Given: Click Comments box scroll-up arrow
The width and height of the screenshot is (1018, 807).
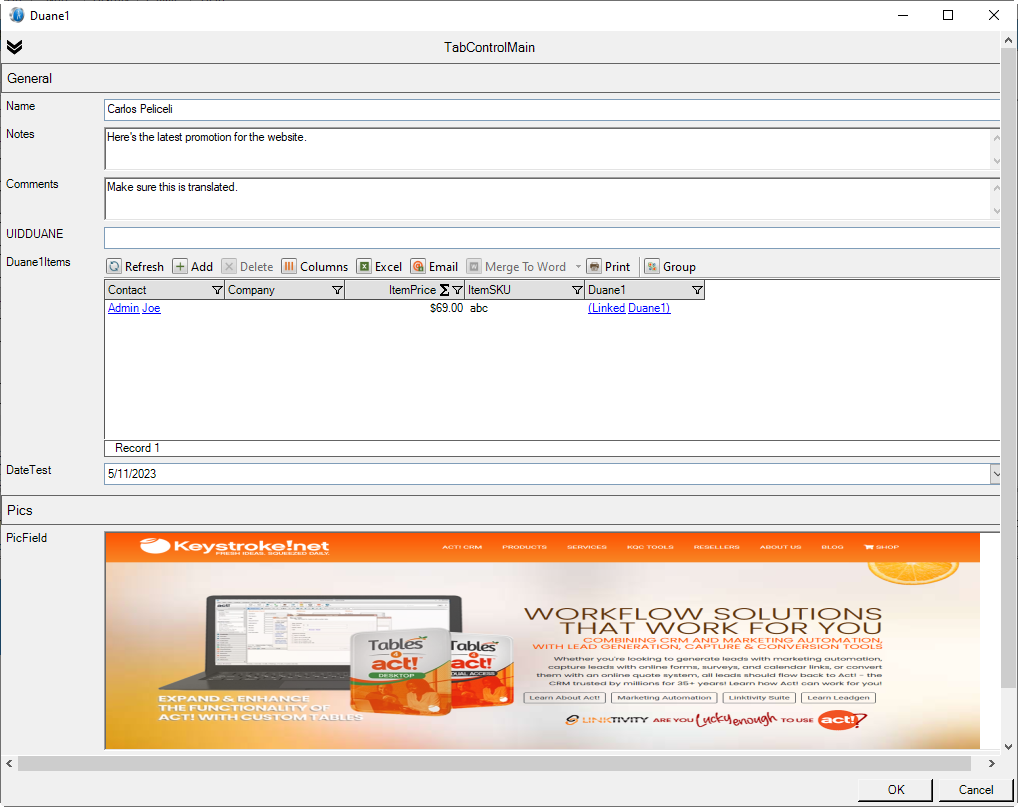Looking at the screenshot, I should (996, 187).
